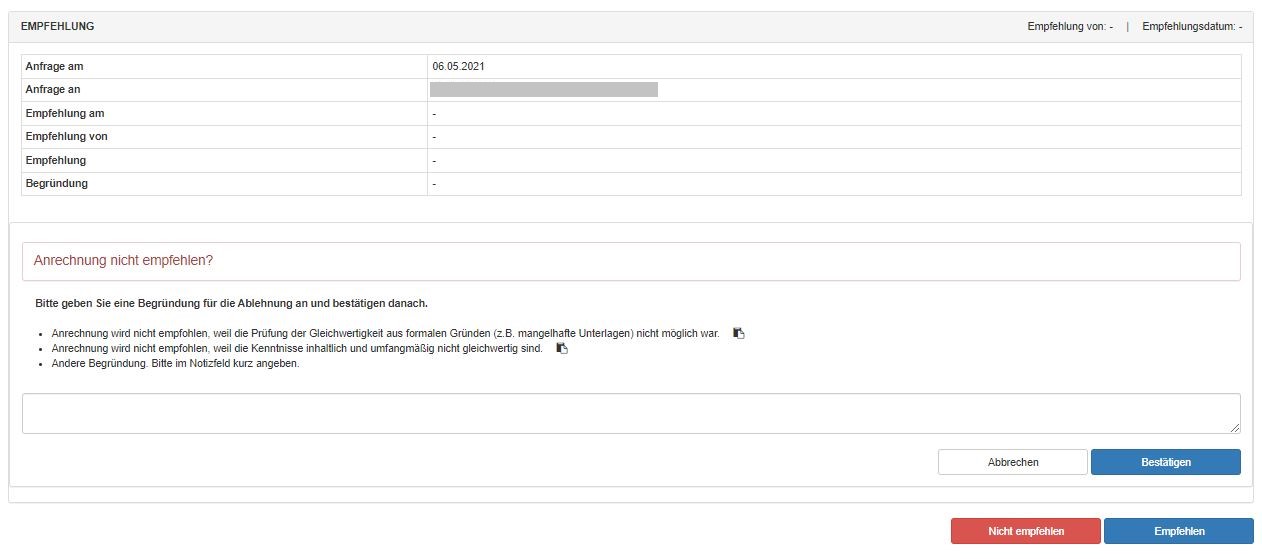Click the 'Empfehlung am' row label

tap(65, 113)
